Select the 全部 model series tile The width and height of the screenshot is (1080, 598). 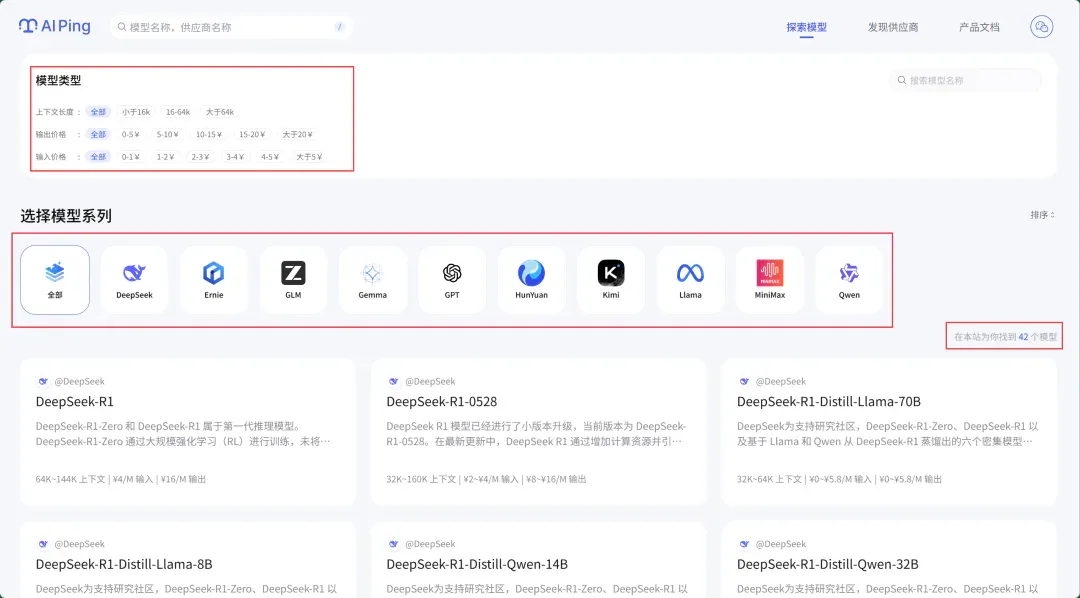55,280
